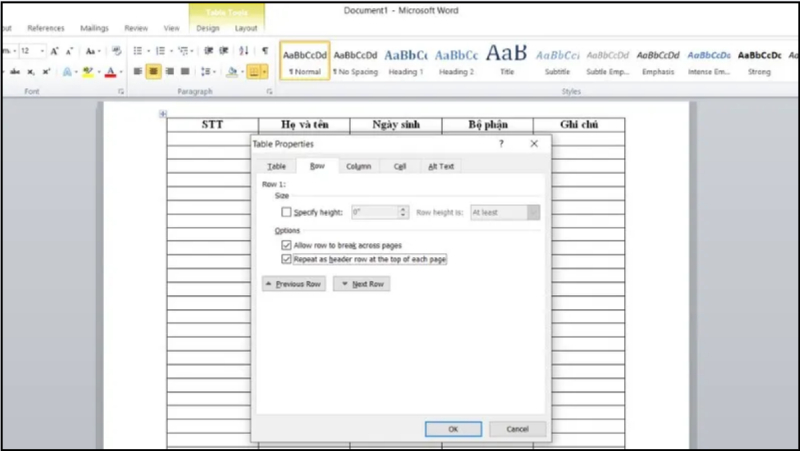Apply the No Spacing style

(355, 61)
